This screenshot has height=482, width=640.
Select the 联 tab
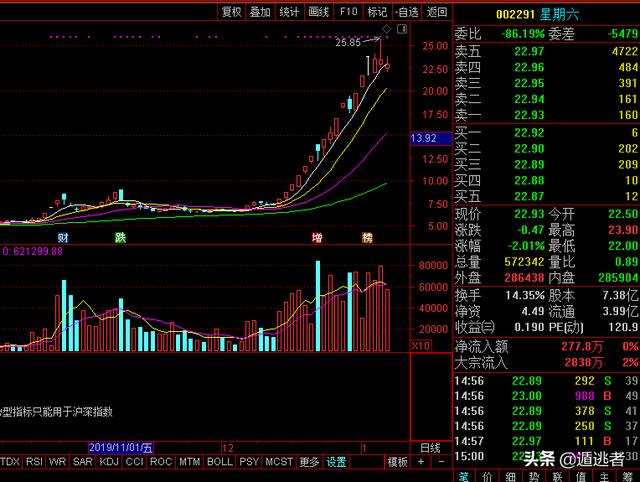[558, 477]
